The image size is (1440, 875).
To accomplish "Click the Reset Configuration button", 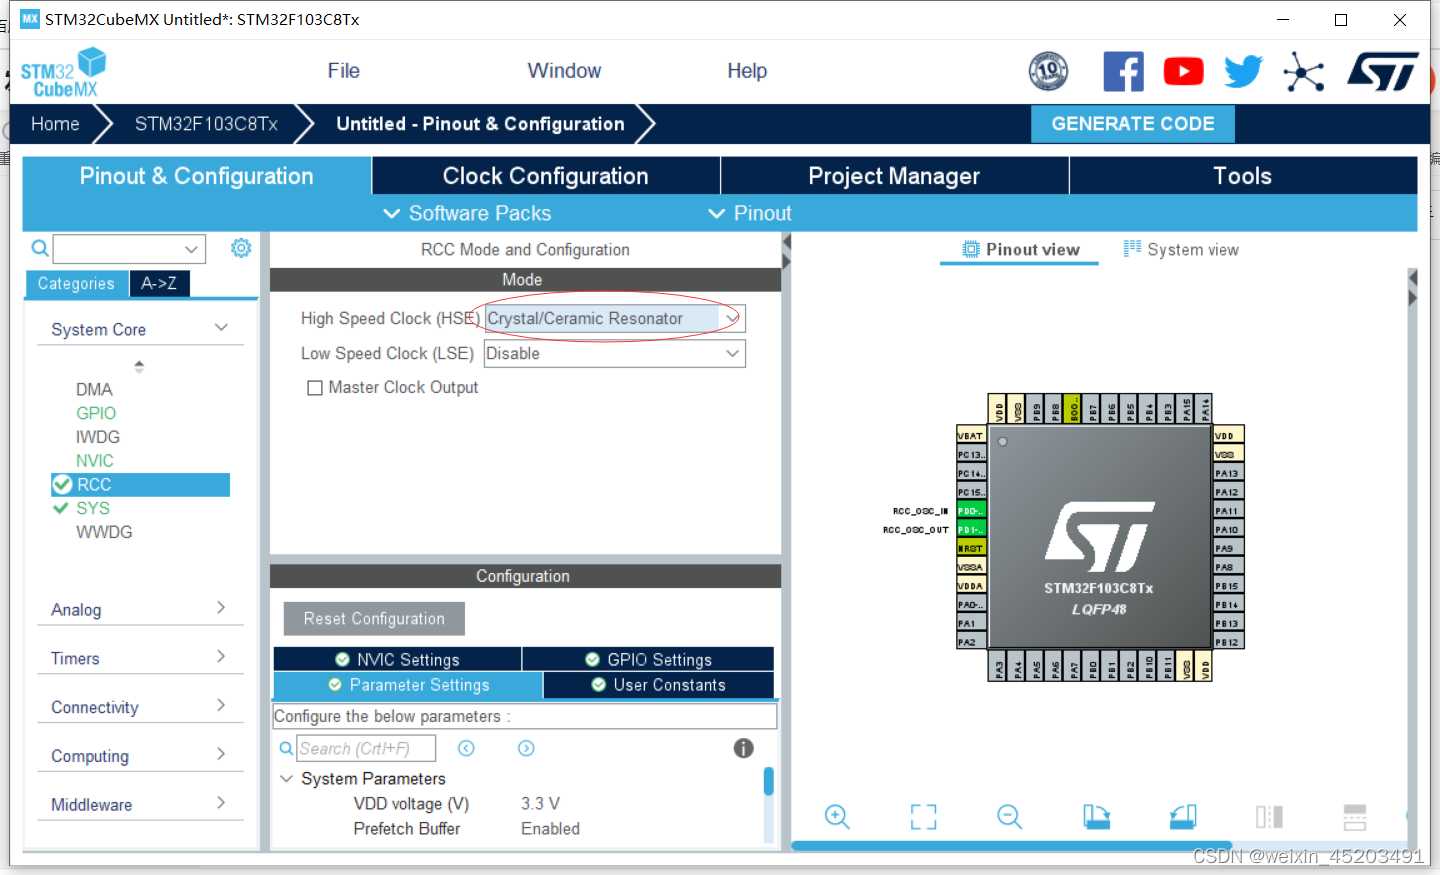I will click(374, 619).
